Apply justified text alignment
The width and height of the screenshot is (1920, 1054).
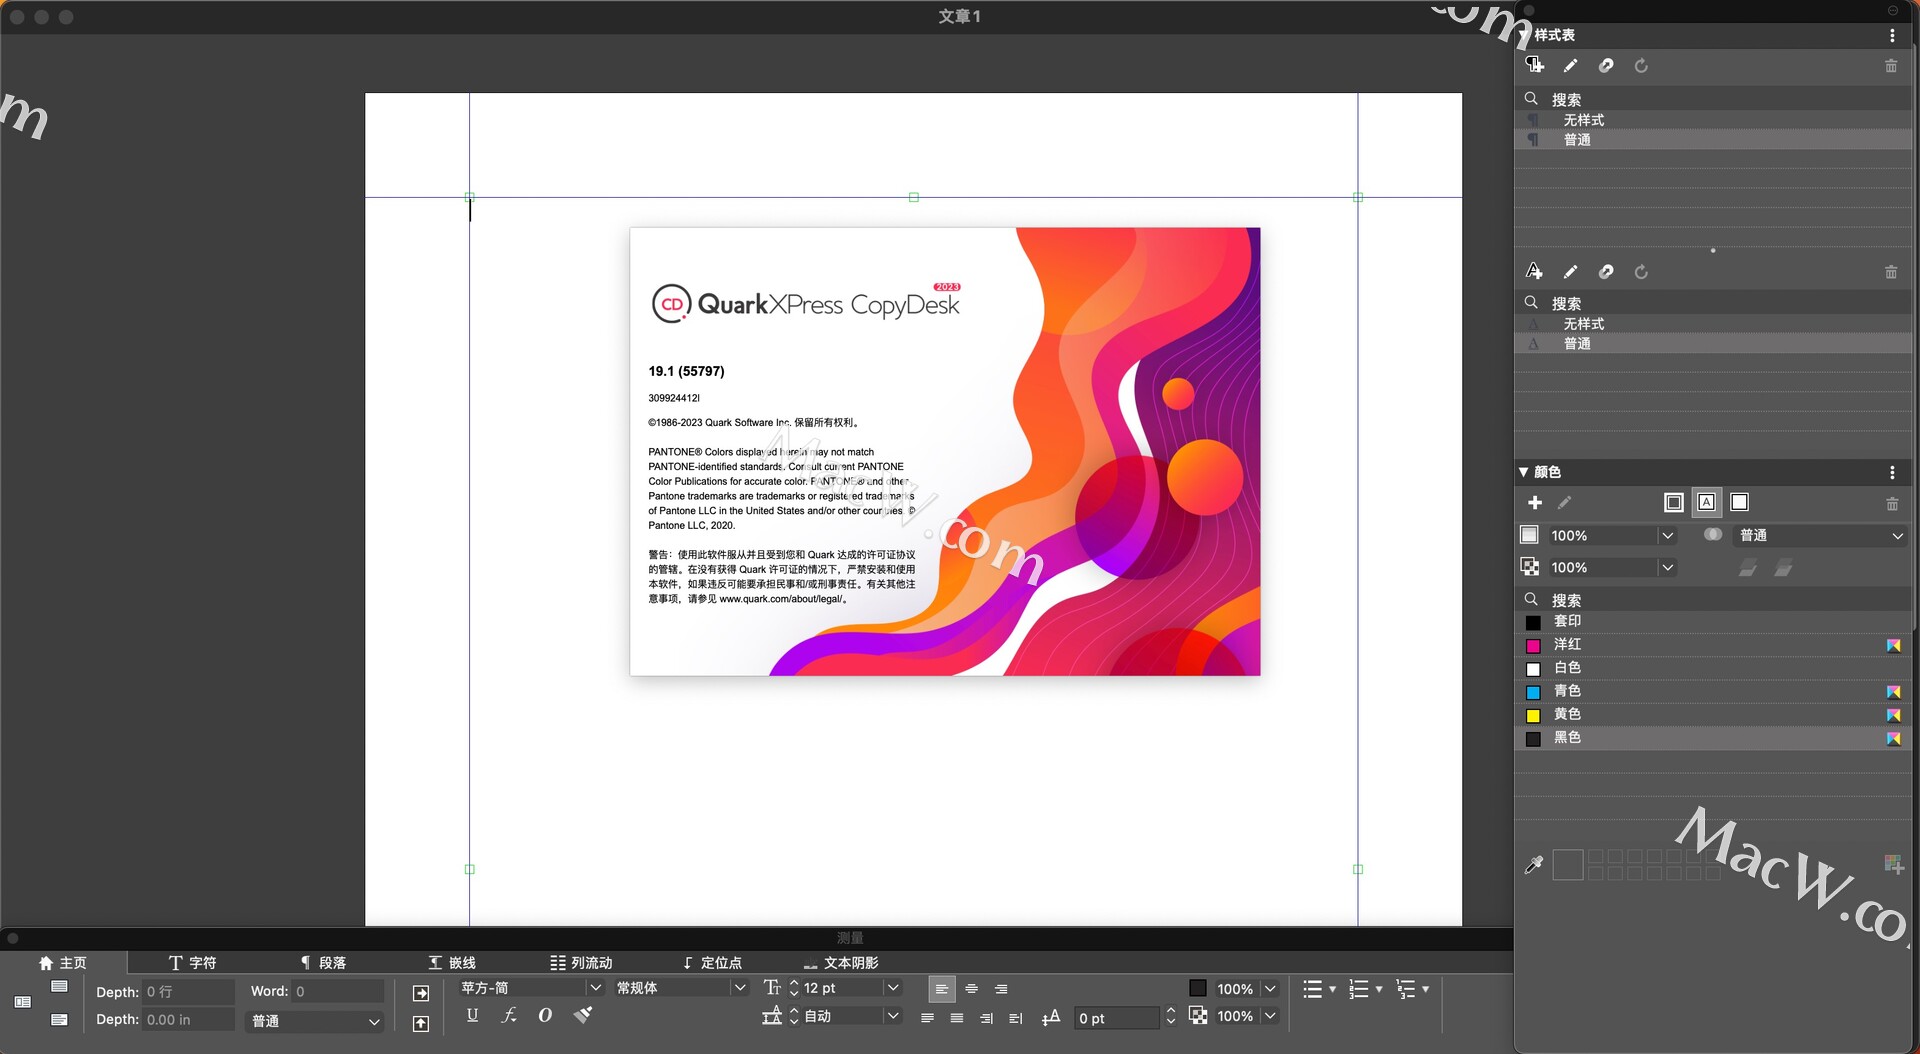click(927, 1018)
